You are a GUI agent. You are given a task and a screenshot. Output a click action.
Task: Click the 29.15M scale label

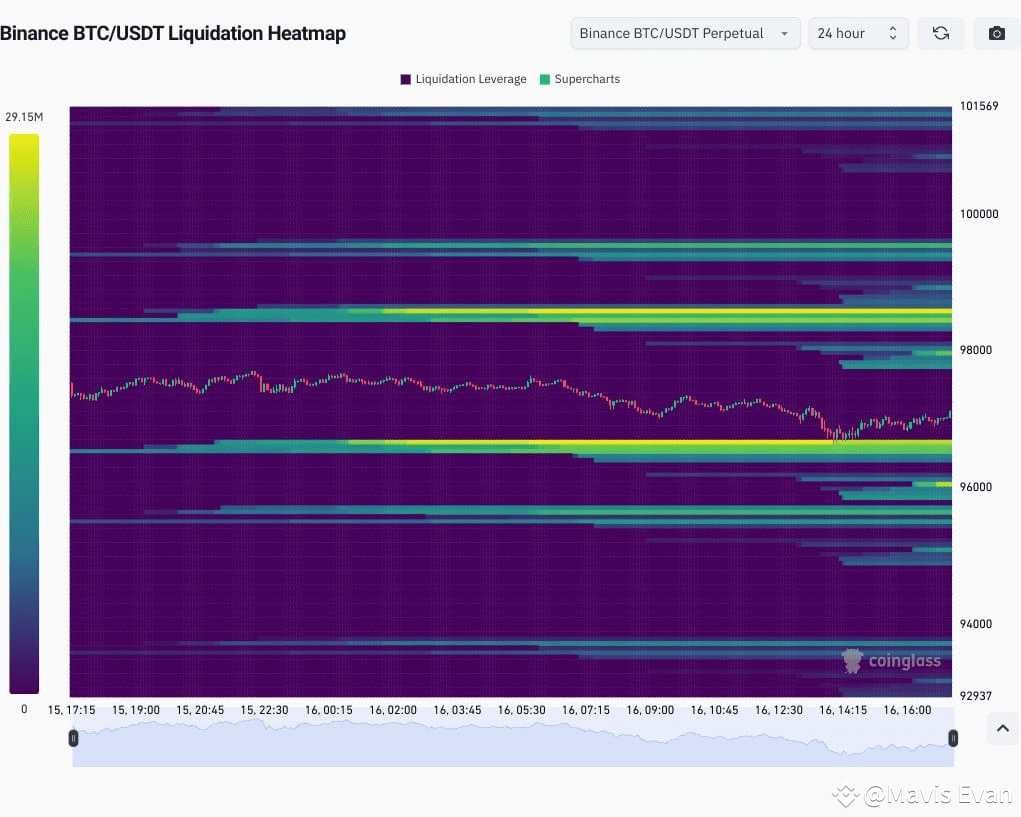[24, 116]
